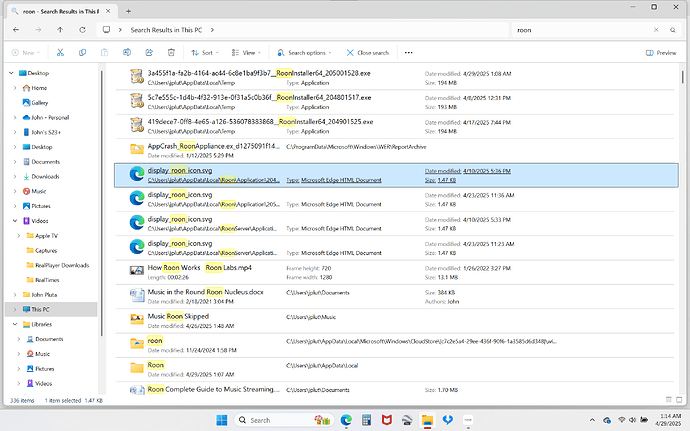690x431 pixels.
Task: Open volume control in system tray
Action: pyautogui.click(x=632, y=420)
